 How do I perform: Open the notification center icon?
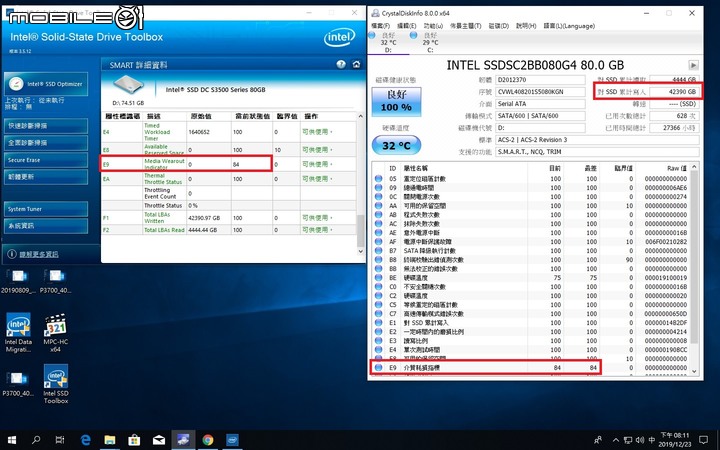click(x=703, y=440)
